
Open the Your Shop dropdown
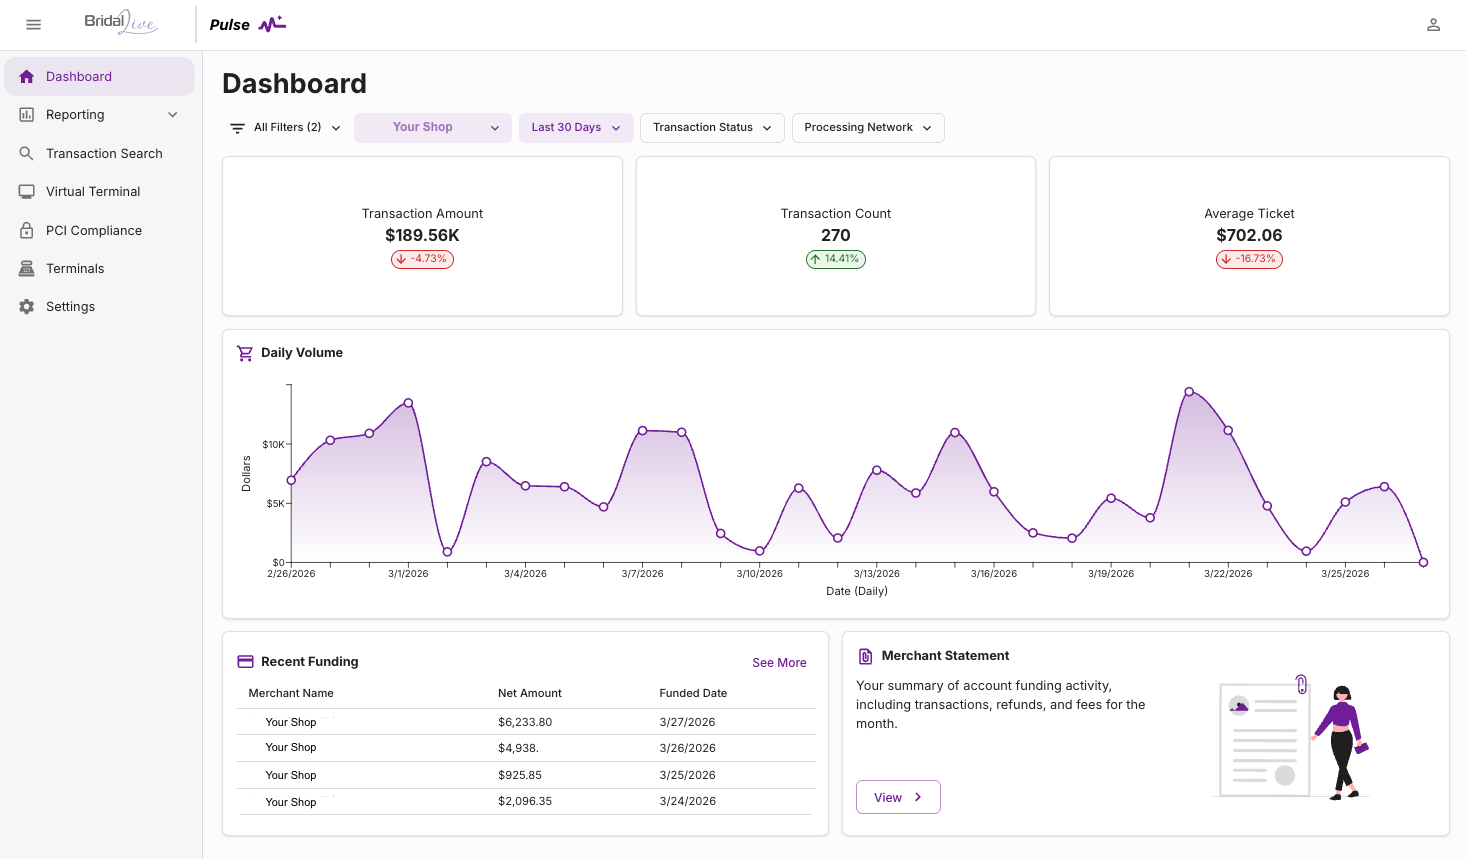click(432, 128)
